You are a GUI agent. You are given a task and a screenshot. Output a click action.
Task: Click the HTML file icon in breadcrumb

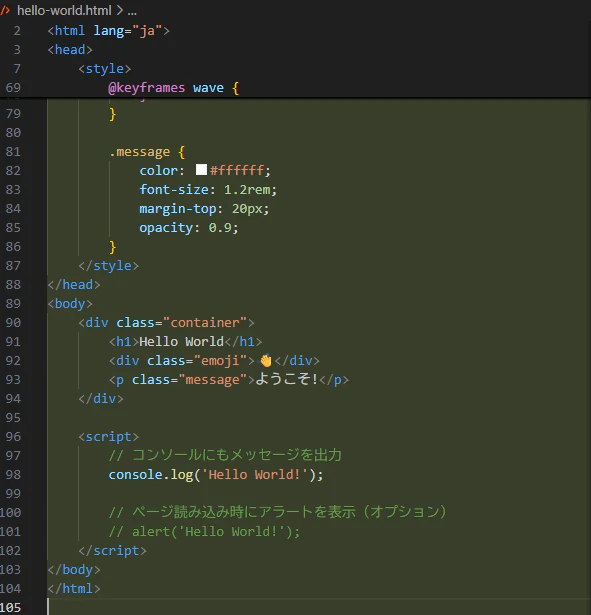pyautogui.click(x=5, y=10)
